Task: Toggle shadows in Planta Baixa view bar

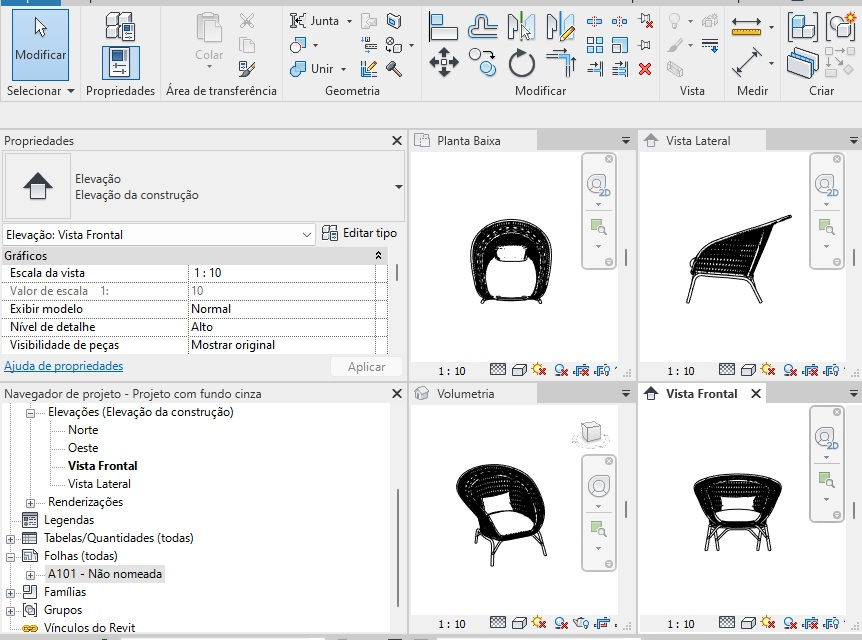Action: tap(561, 370)
